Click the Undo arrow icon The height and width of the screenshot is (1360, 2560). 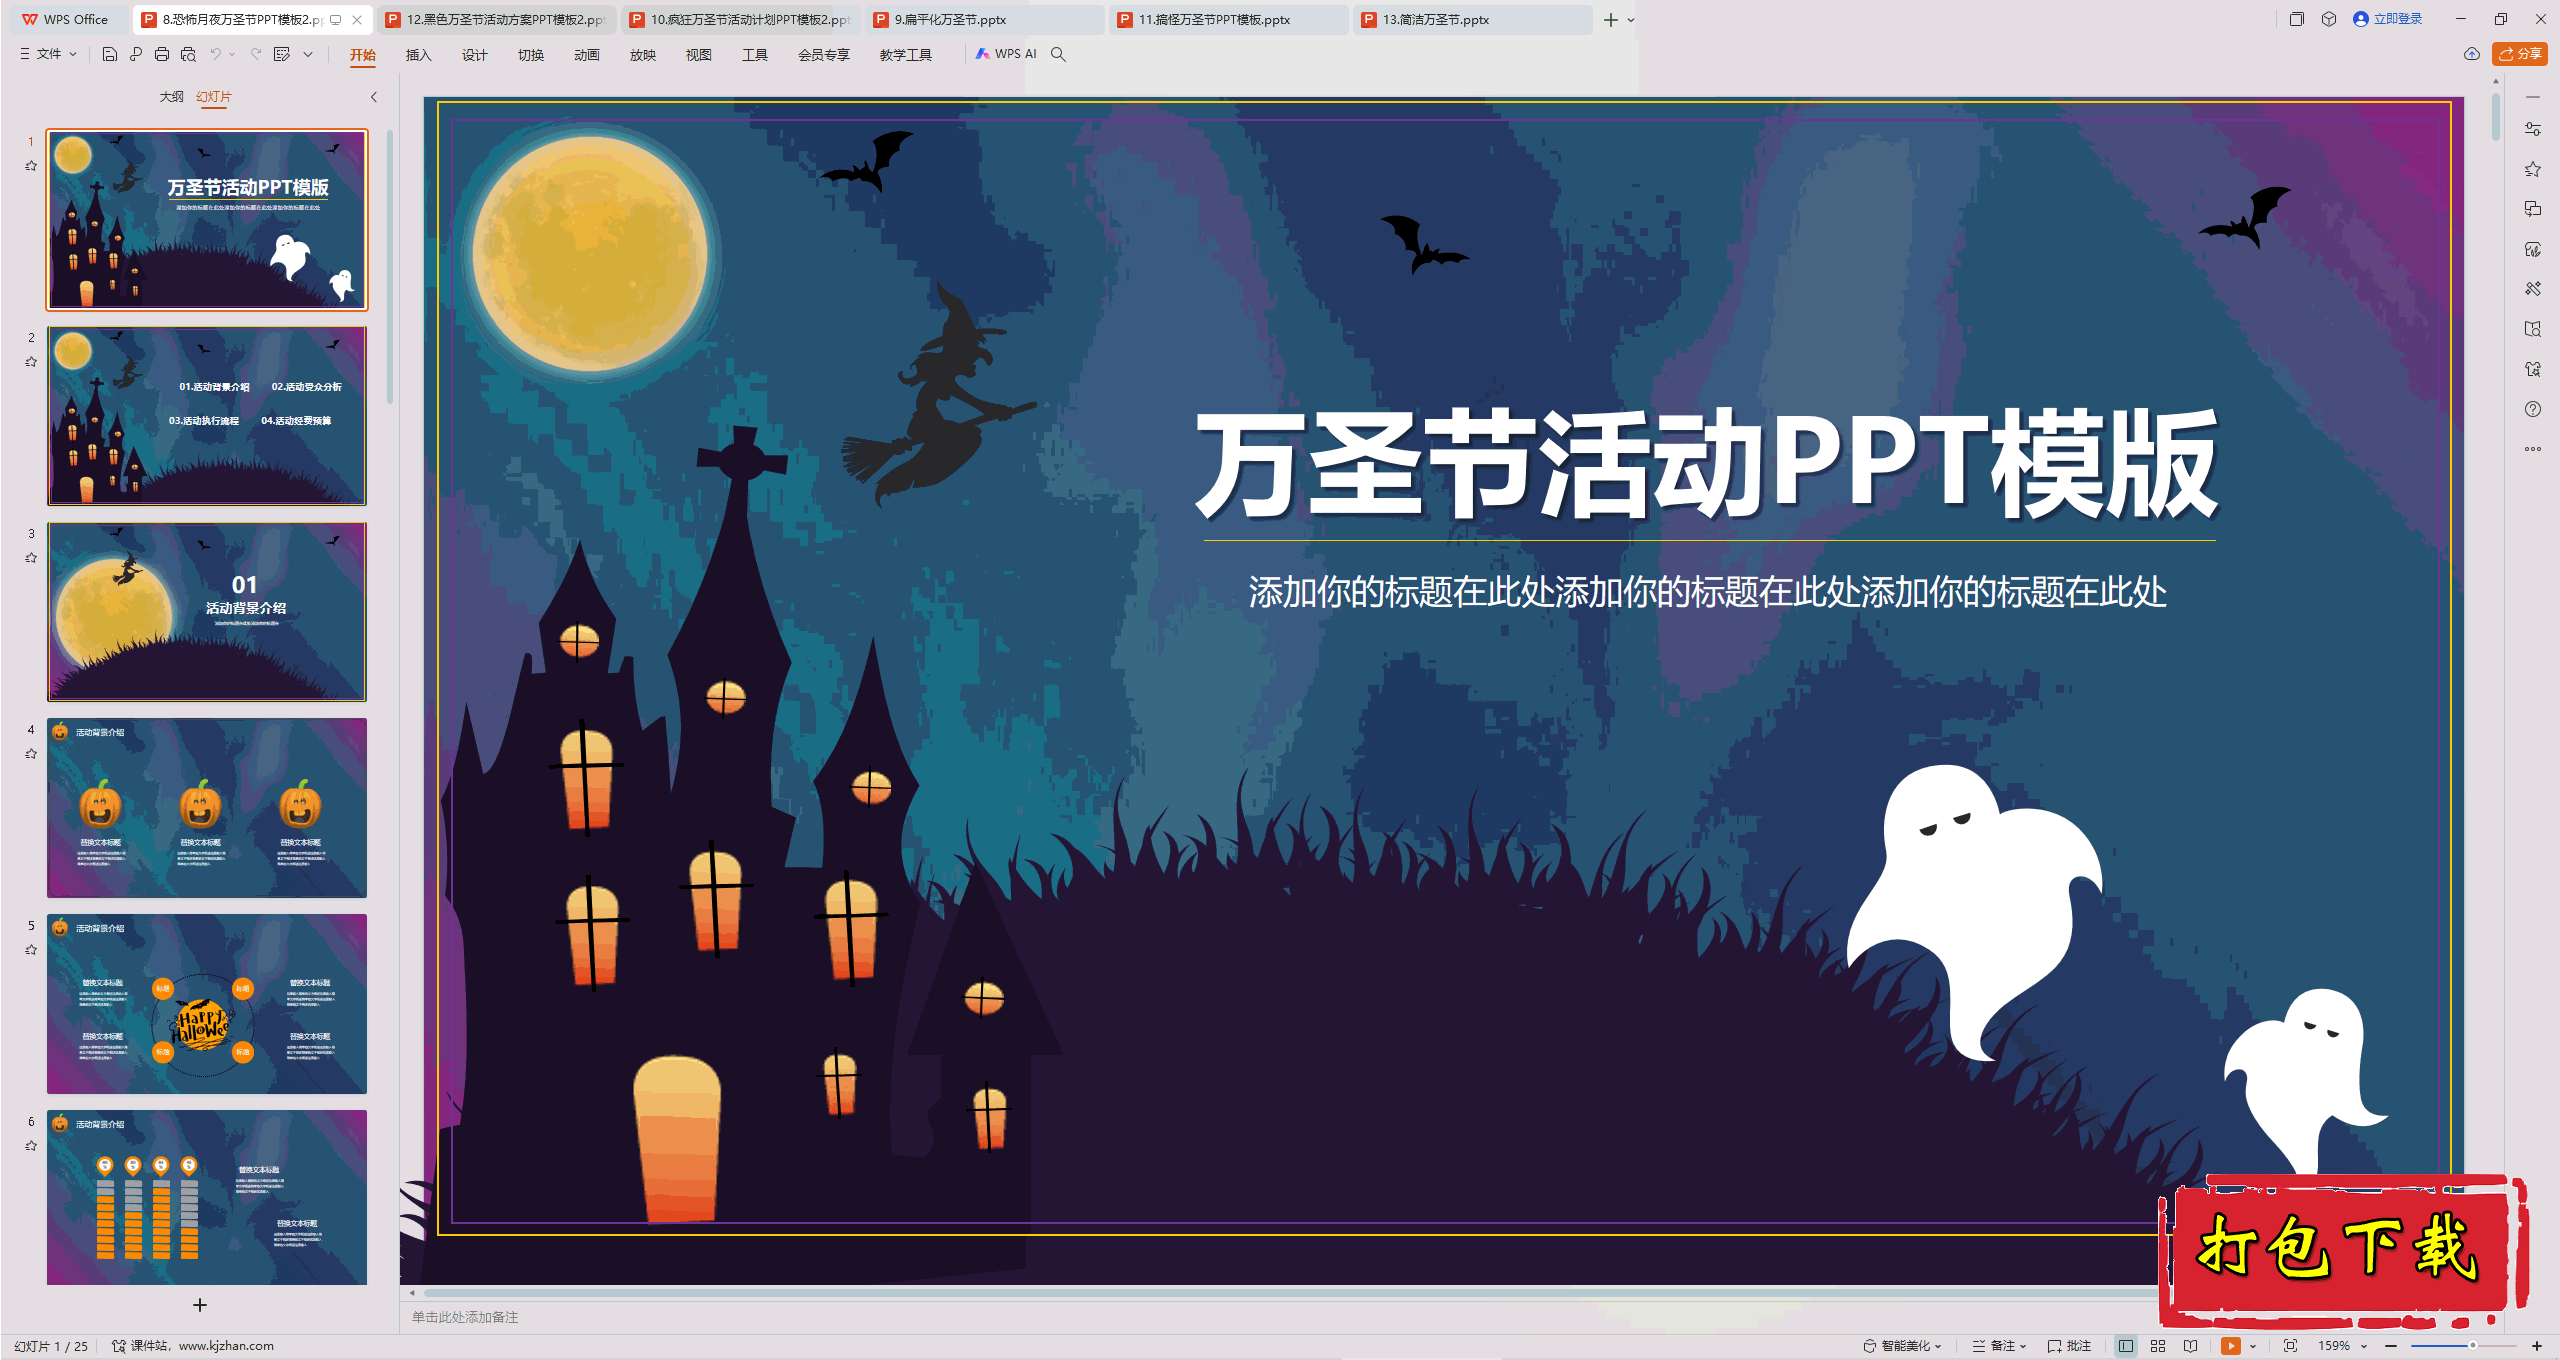tap(215, 54)
